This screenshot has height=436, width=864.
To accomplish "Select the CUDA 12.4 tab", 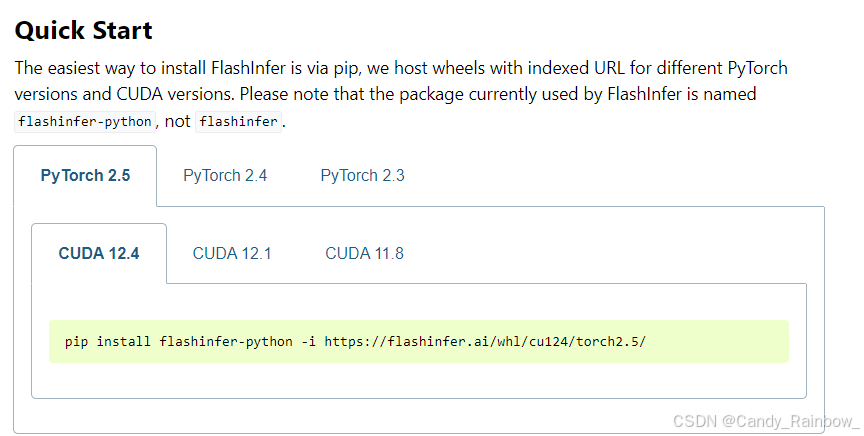I will coord(99,254).
